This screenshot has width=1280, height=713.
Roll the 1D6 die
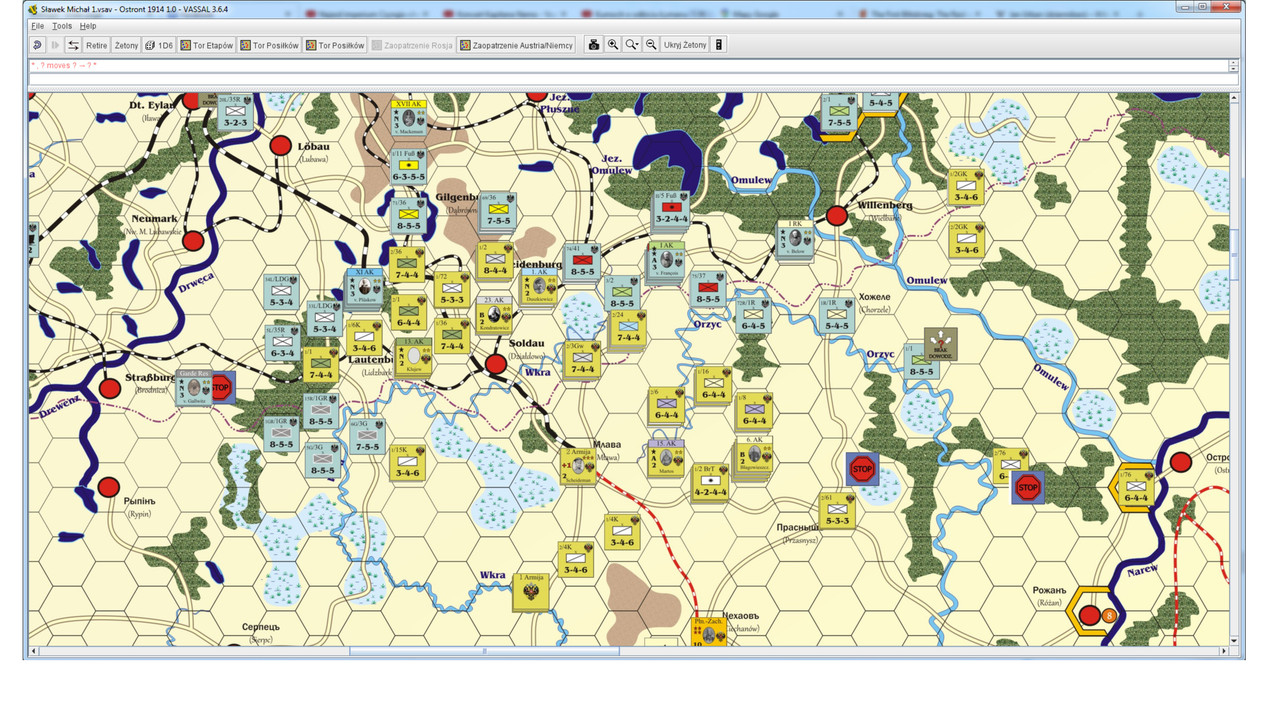click(159, 45)
